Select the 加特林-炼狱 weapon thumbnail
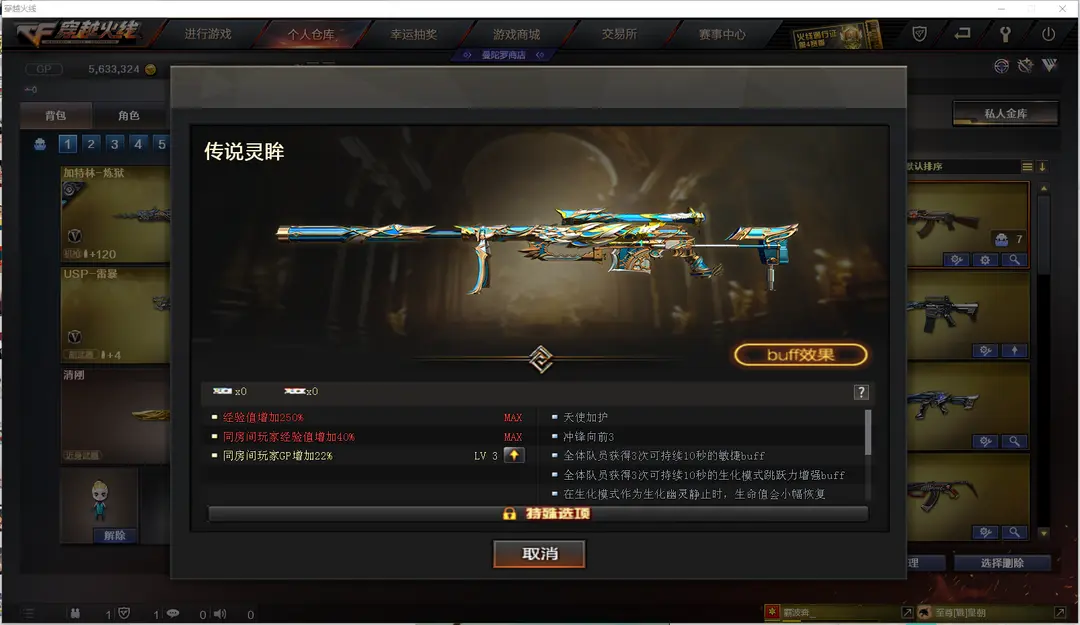Screen dimensions: 1080x625 point(115,214)
